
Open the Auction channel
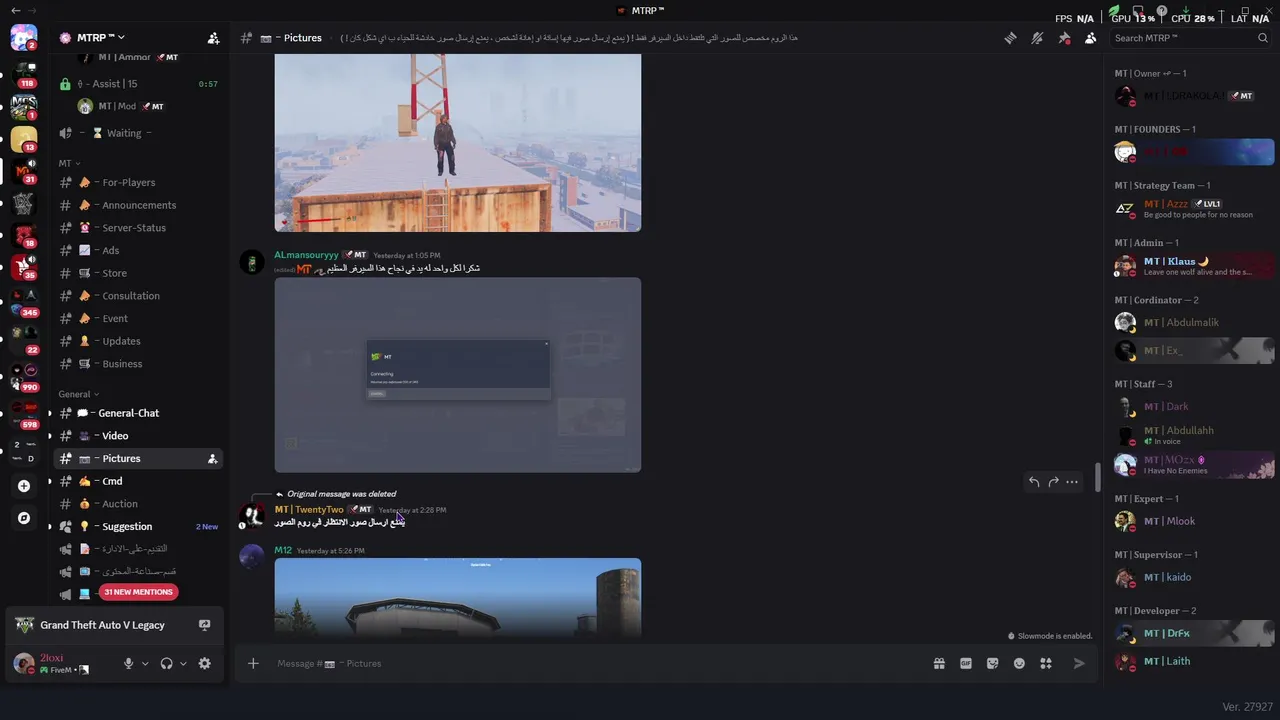coord(138,504)
